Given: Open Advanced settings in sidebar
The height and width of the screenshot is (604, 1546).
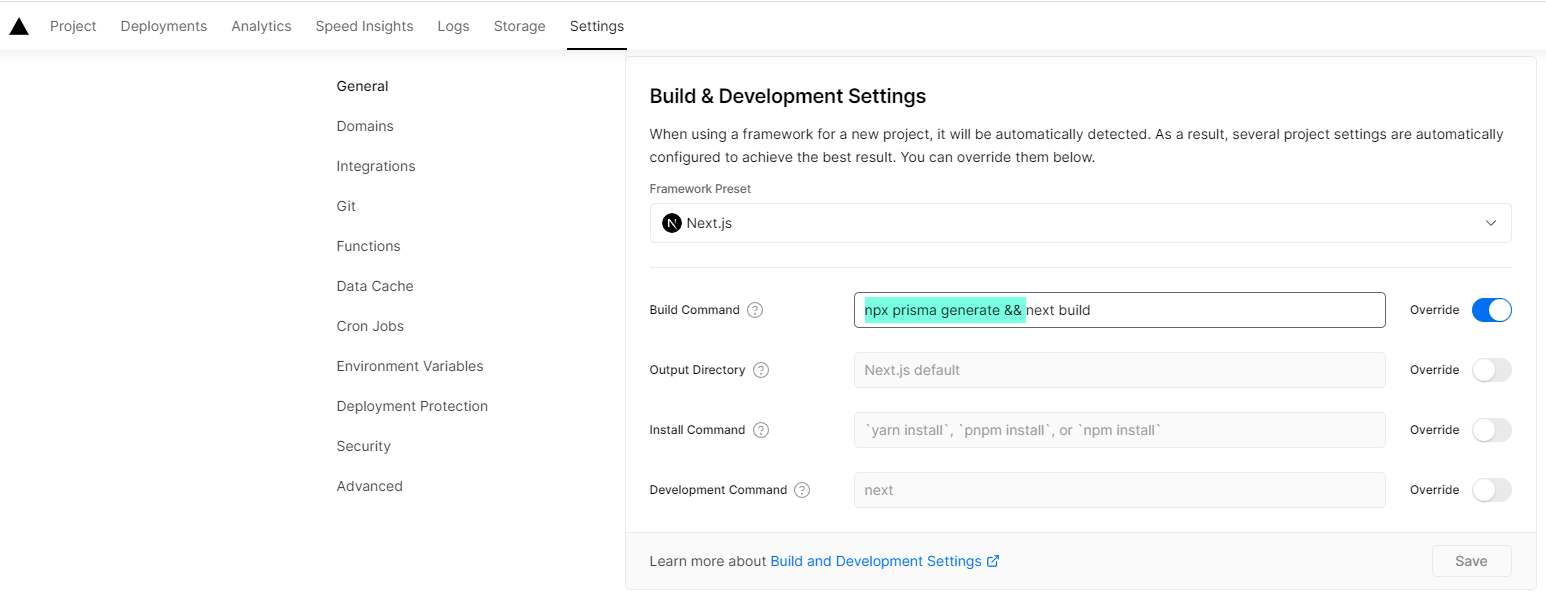Looking at the screenshot, I should tap(370, 486).
